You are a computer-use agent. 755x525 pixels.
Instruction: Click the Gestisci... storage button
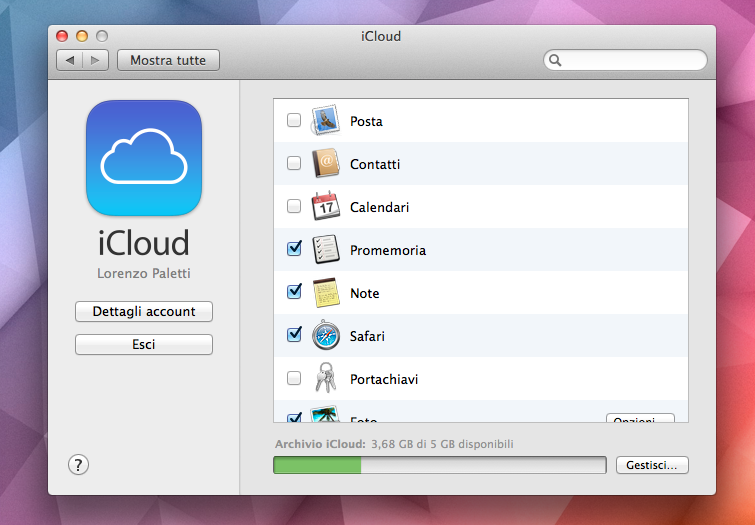(652, 465)
